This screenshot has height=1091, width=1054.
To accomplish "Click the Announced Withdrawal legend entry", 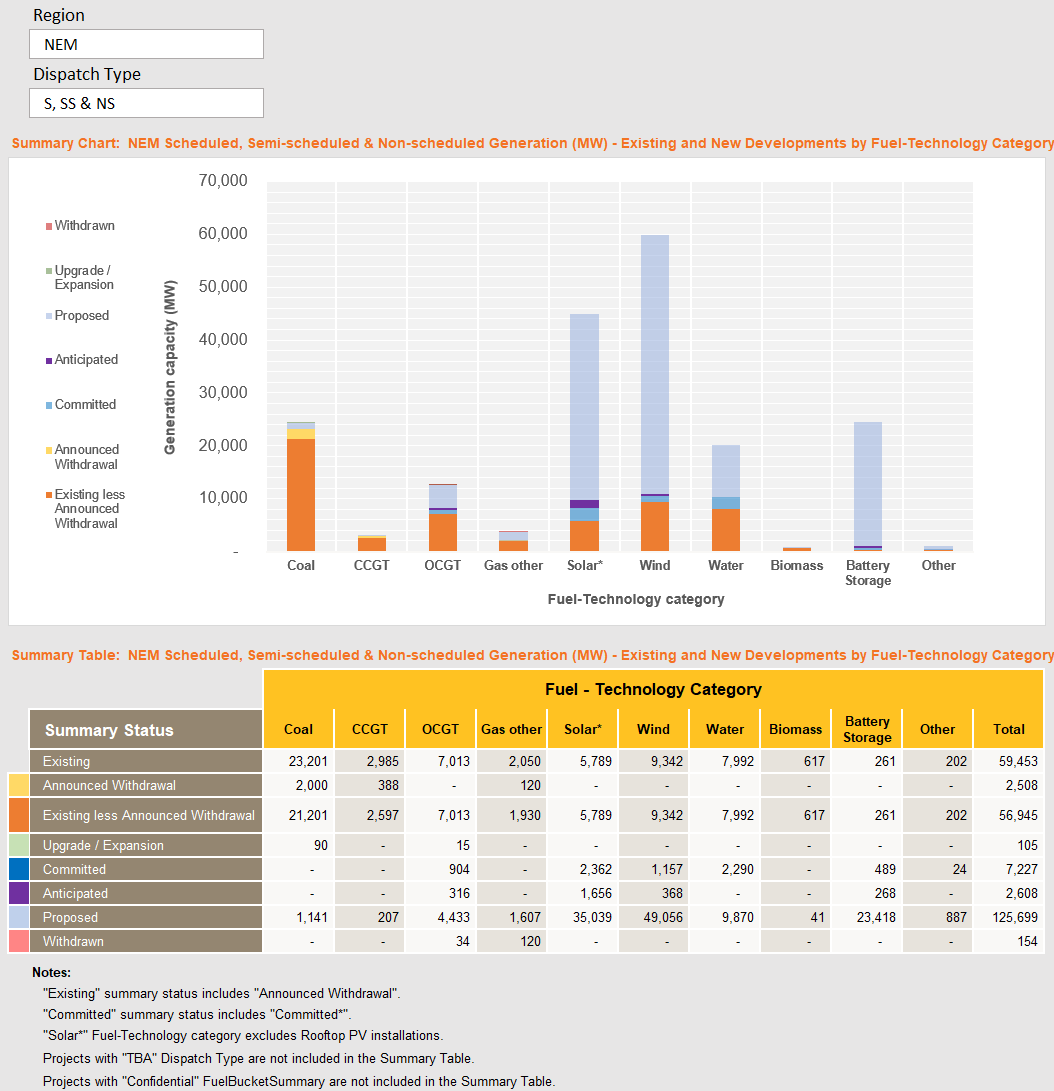I will pos(86,457).
